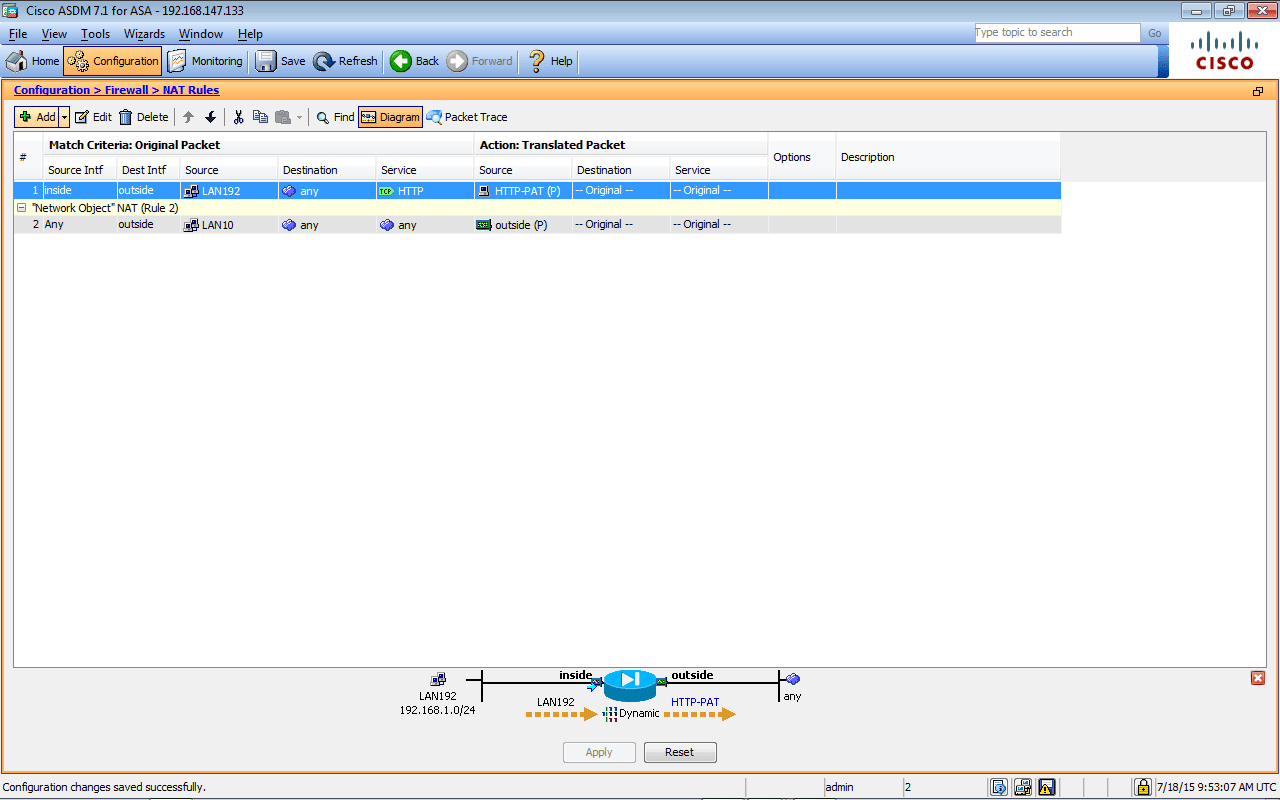
Task: Refresh ASDM with the device configuration
Action: click(x=345, y=61)
